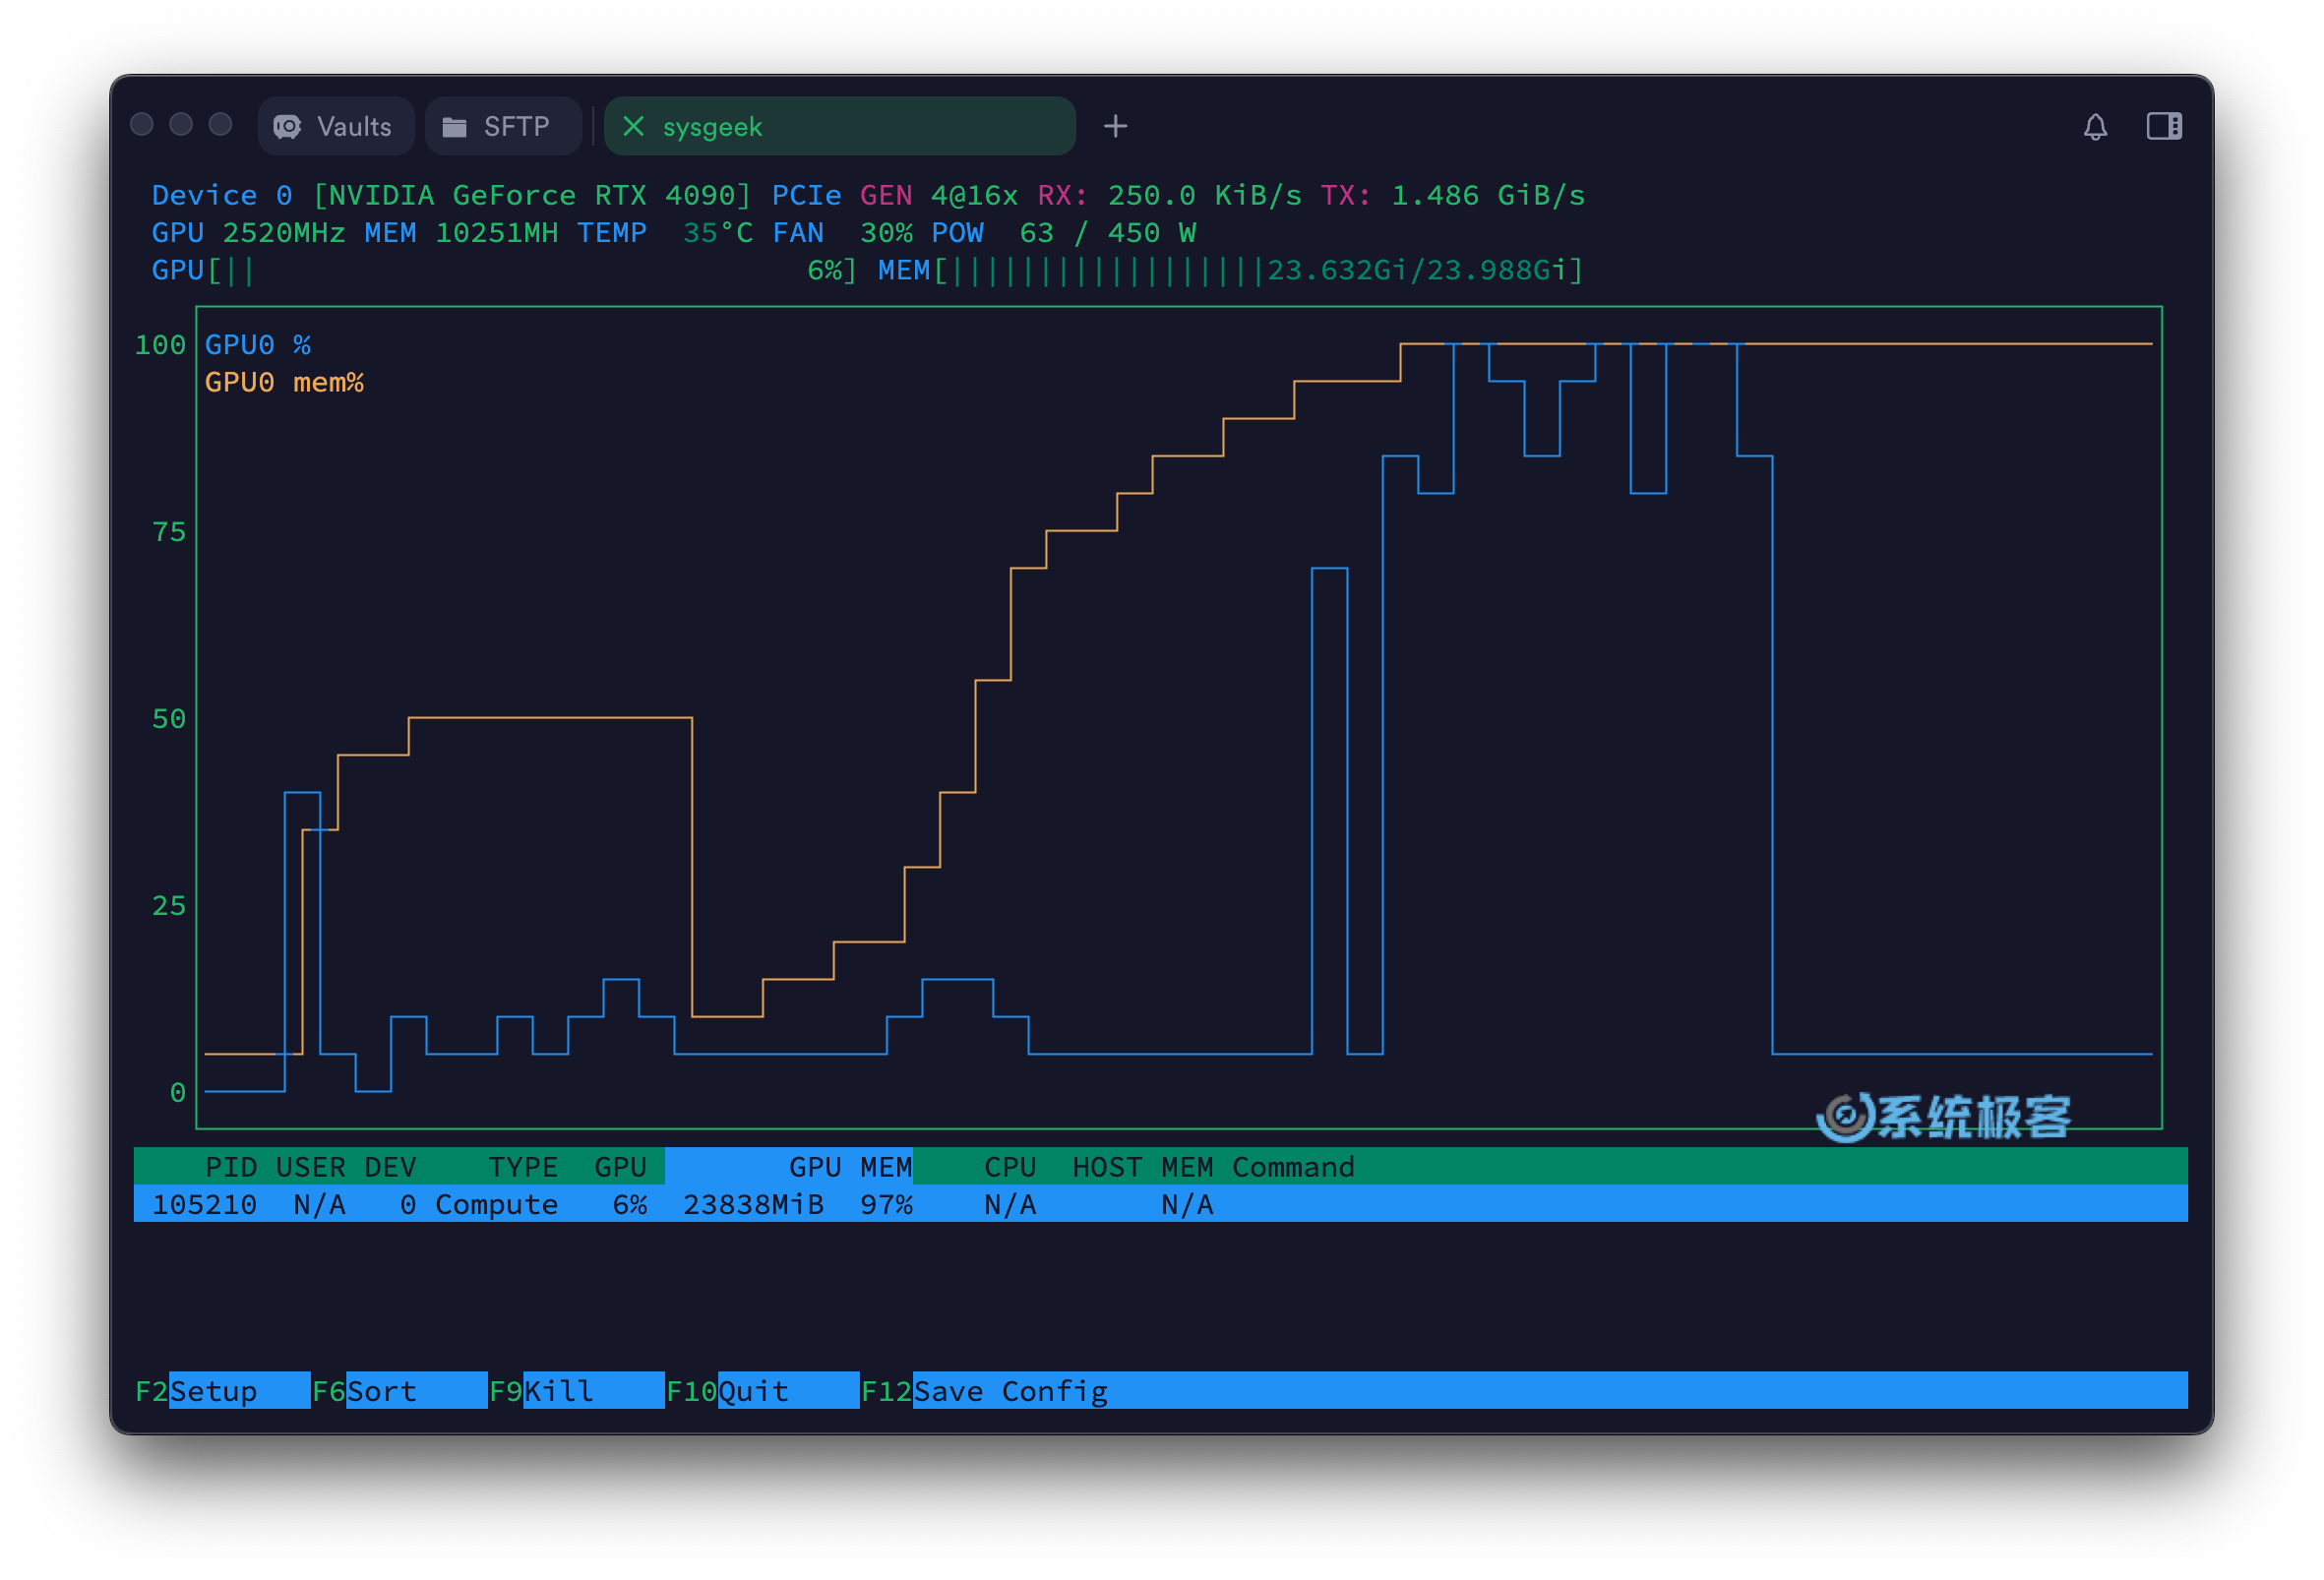The image size is (2324, 1580).
Task: Open notifications bell icon
Action: point(2095,127)
